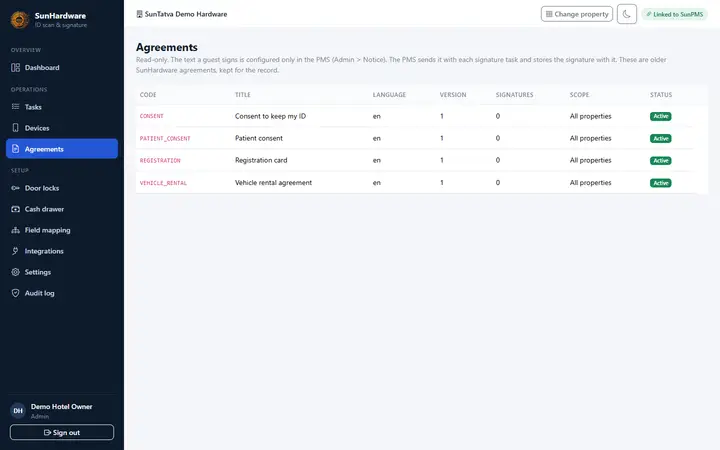Click the SunHardware sun logo

(20, 20)
